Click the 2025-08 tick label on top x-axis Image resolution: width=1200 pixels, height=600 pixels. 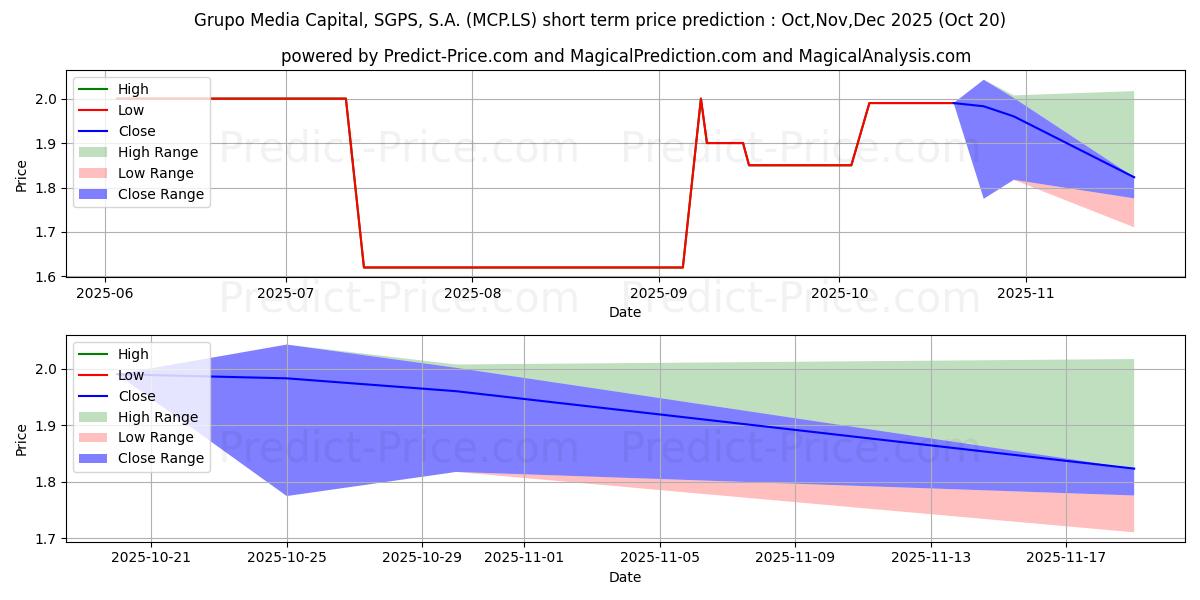472,294
